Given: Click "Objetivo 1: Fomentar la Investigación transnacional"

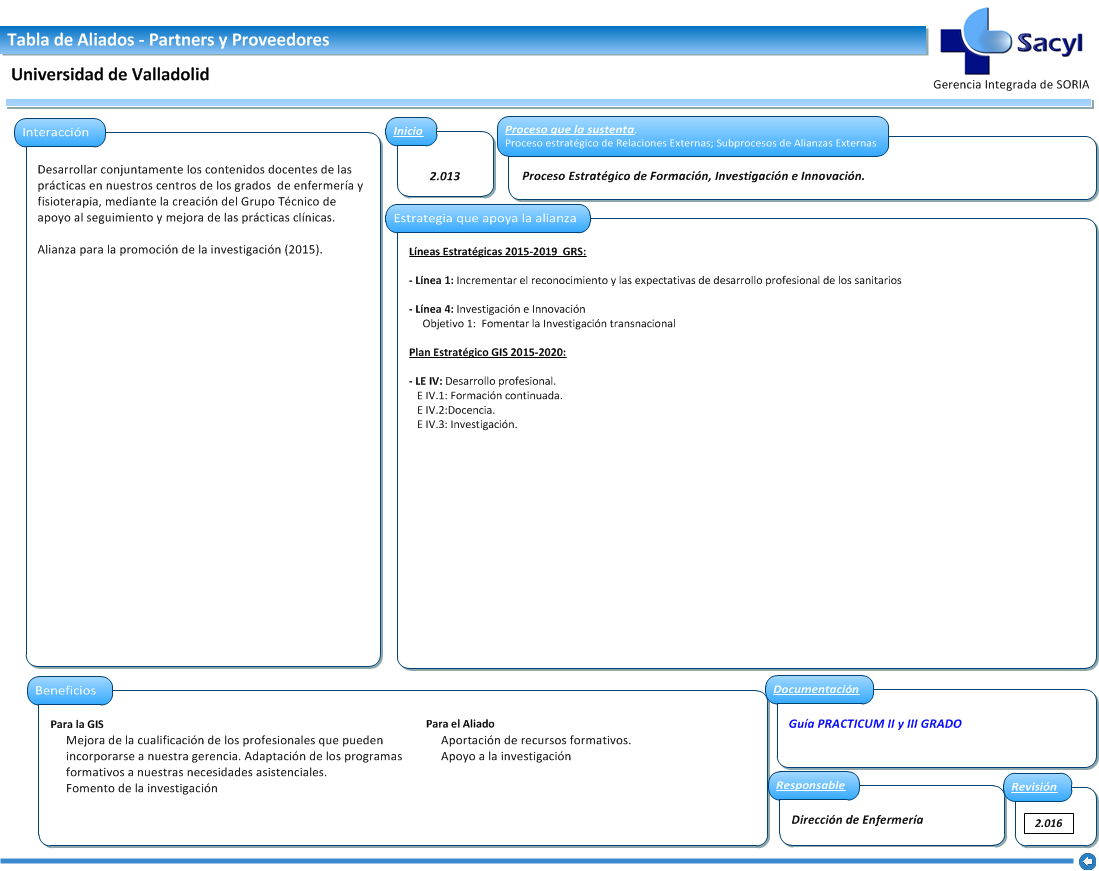Looking at the screenshot, I should click(x=549, y=324).
